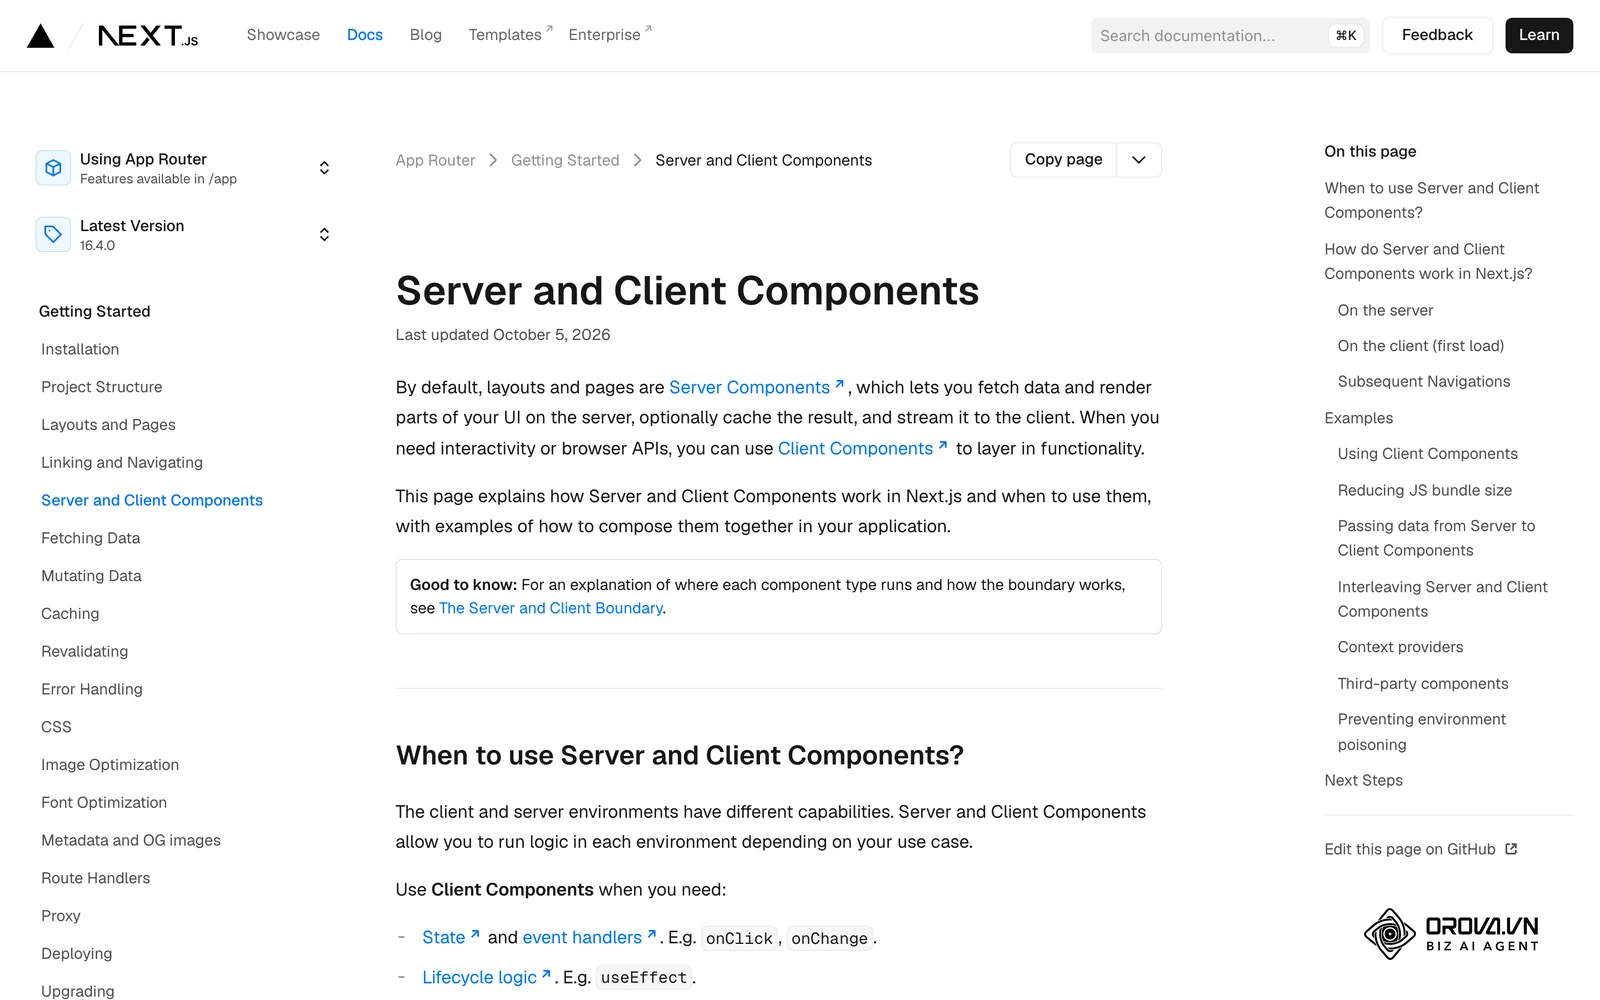Jump to Context providers section
The width and height of the screenshot is (1600, 1000).
click(x=1400, y=647)
